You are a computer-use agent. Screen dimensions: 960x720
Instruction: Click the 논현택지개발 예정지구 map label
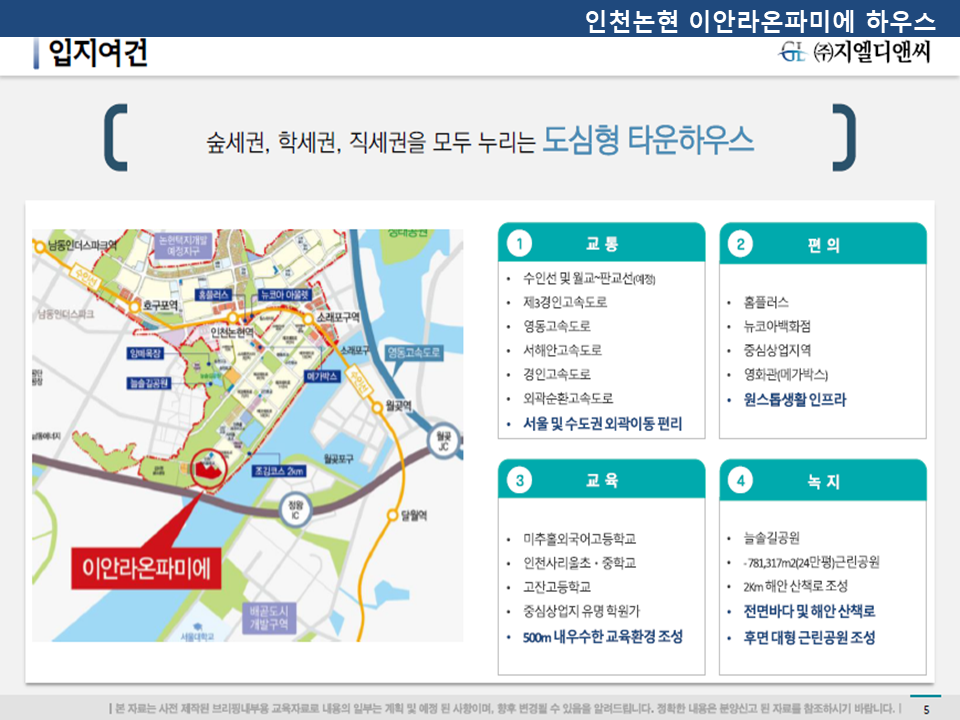183,245
